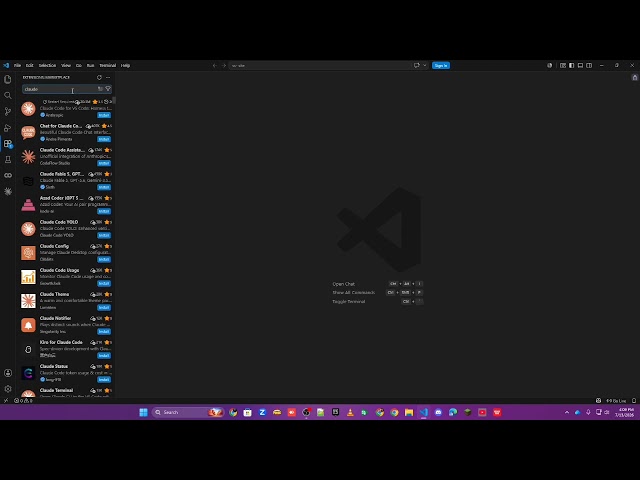
Task: Install Claude Code by Anthropic
Action: tap(104, 115)
